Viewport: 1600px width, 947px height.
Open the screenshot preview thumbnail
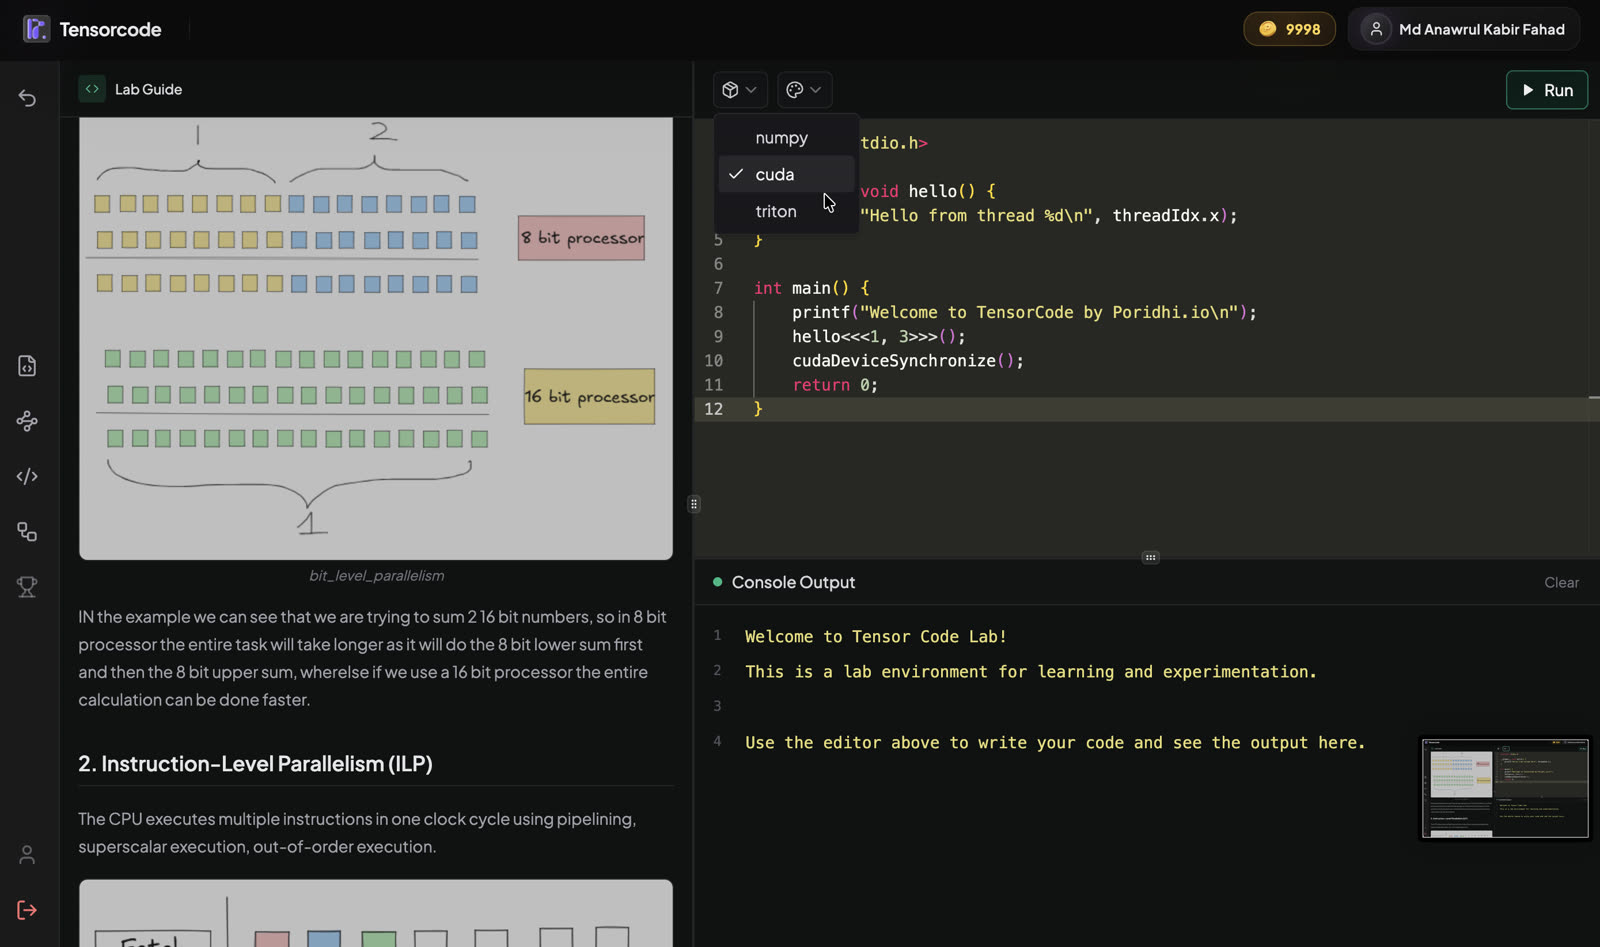[x=1505, y=788]
